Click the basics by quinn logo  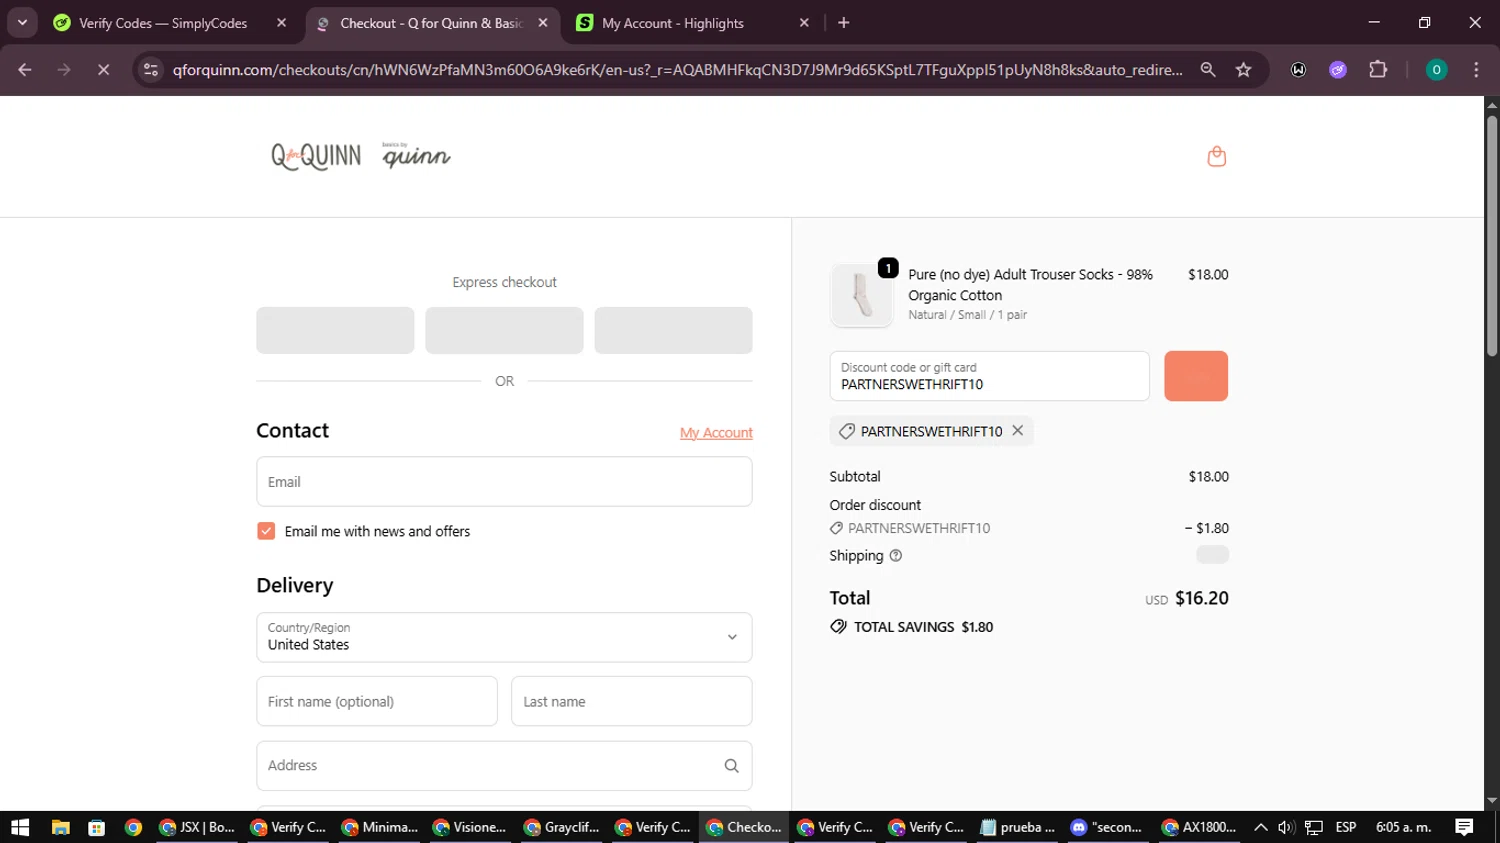[416, 155]
